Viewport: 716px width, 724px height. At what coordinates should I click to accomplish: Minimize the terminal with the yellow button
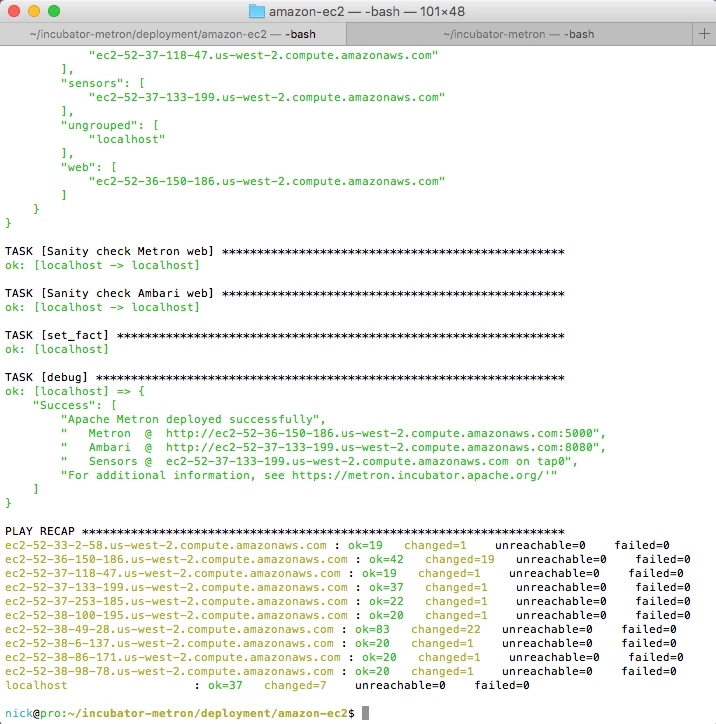tap(34, 11)
